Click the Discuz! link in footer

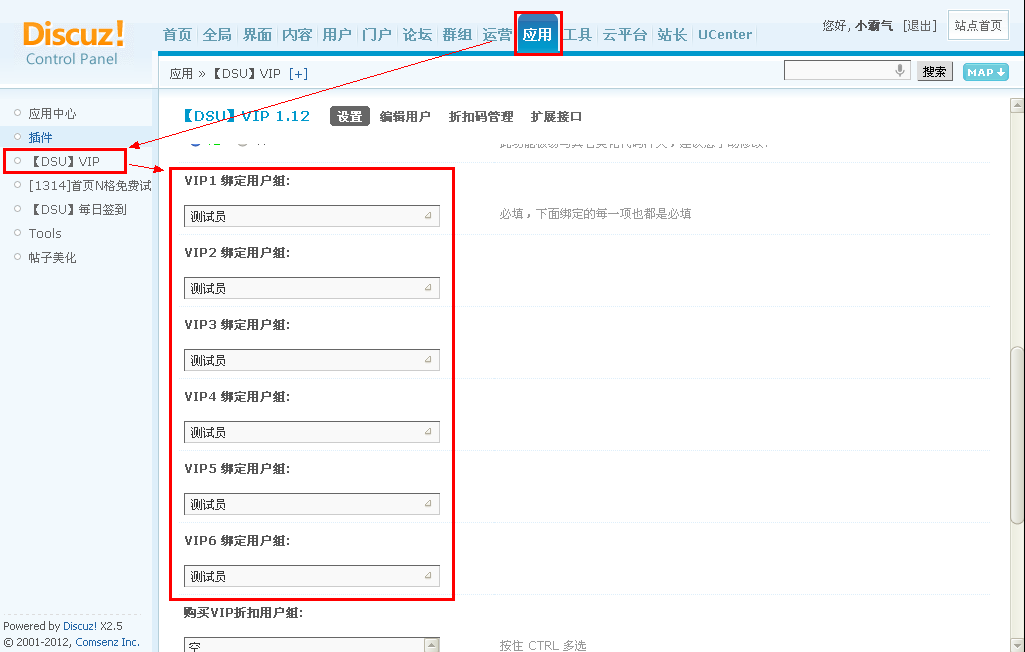pos(80,626)
